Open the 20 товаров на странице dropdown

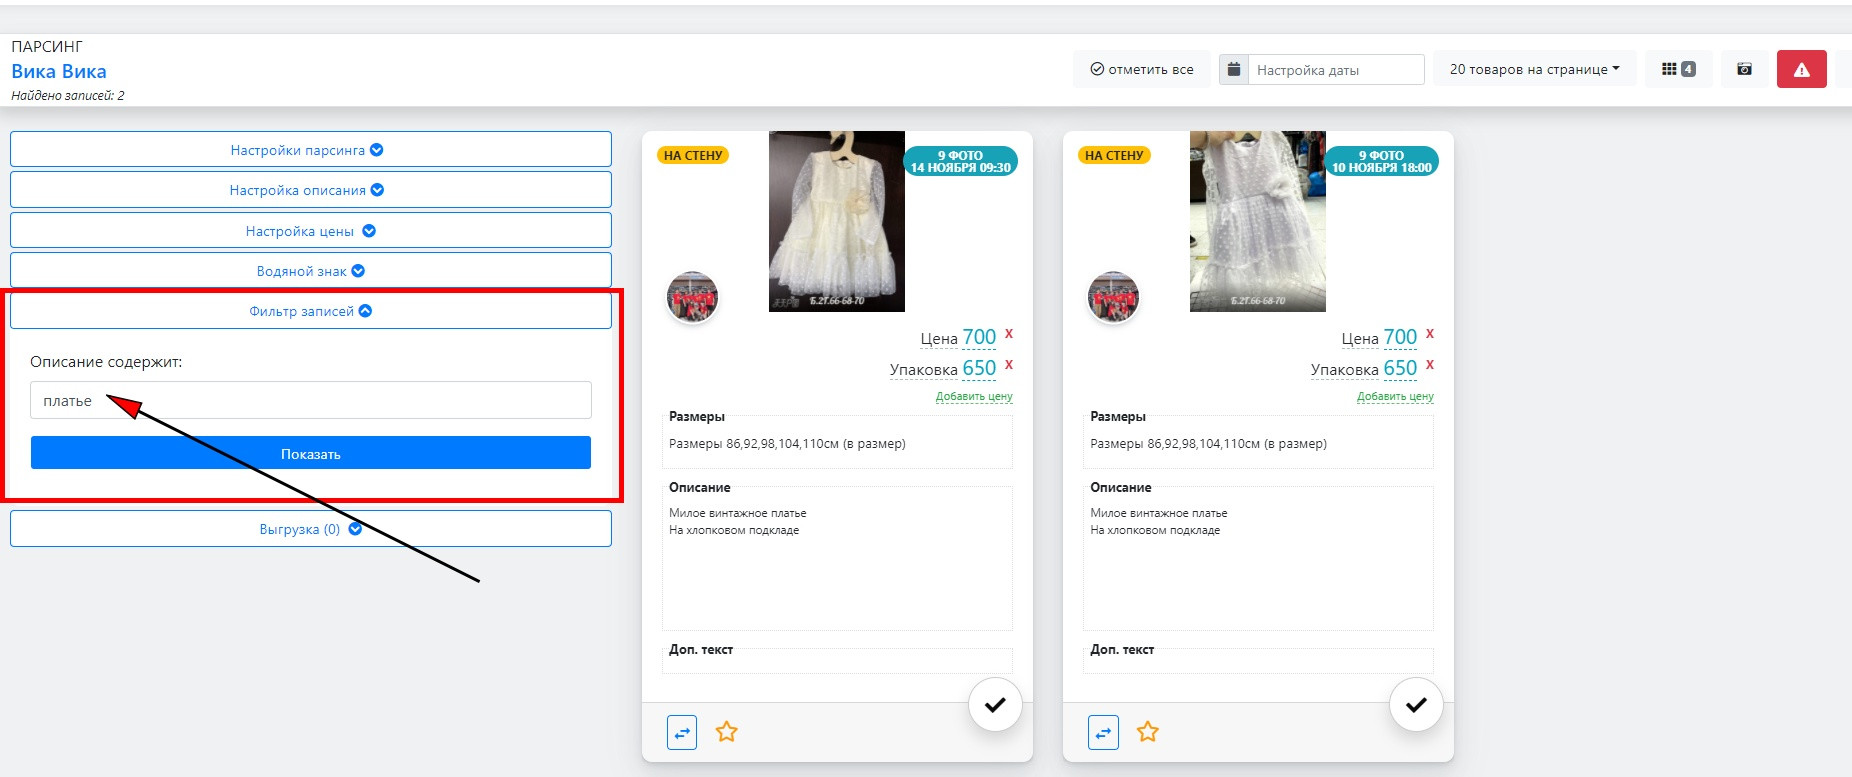1534,69
